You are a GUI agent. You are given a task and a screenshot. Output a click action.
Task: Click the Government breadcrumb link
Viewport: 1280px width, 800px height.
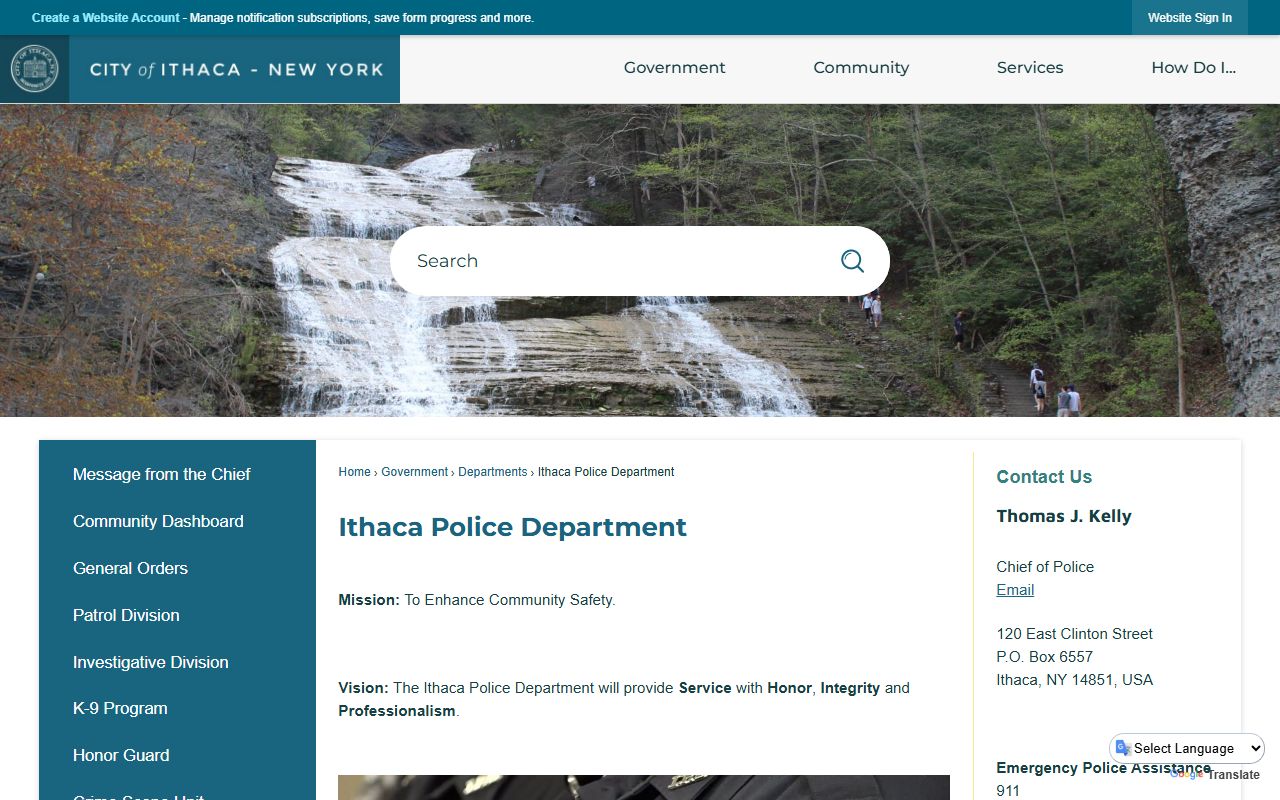click(414, 472)
